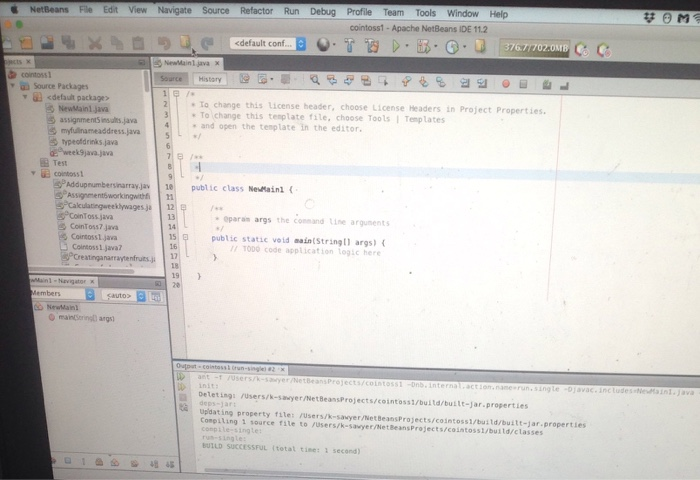Click the New Project icon
The height and width of the screenshot is (480, 700).
pos(26,42)
